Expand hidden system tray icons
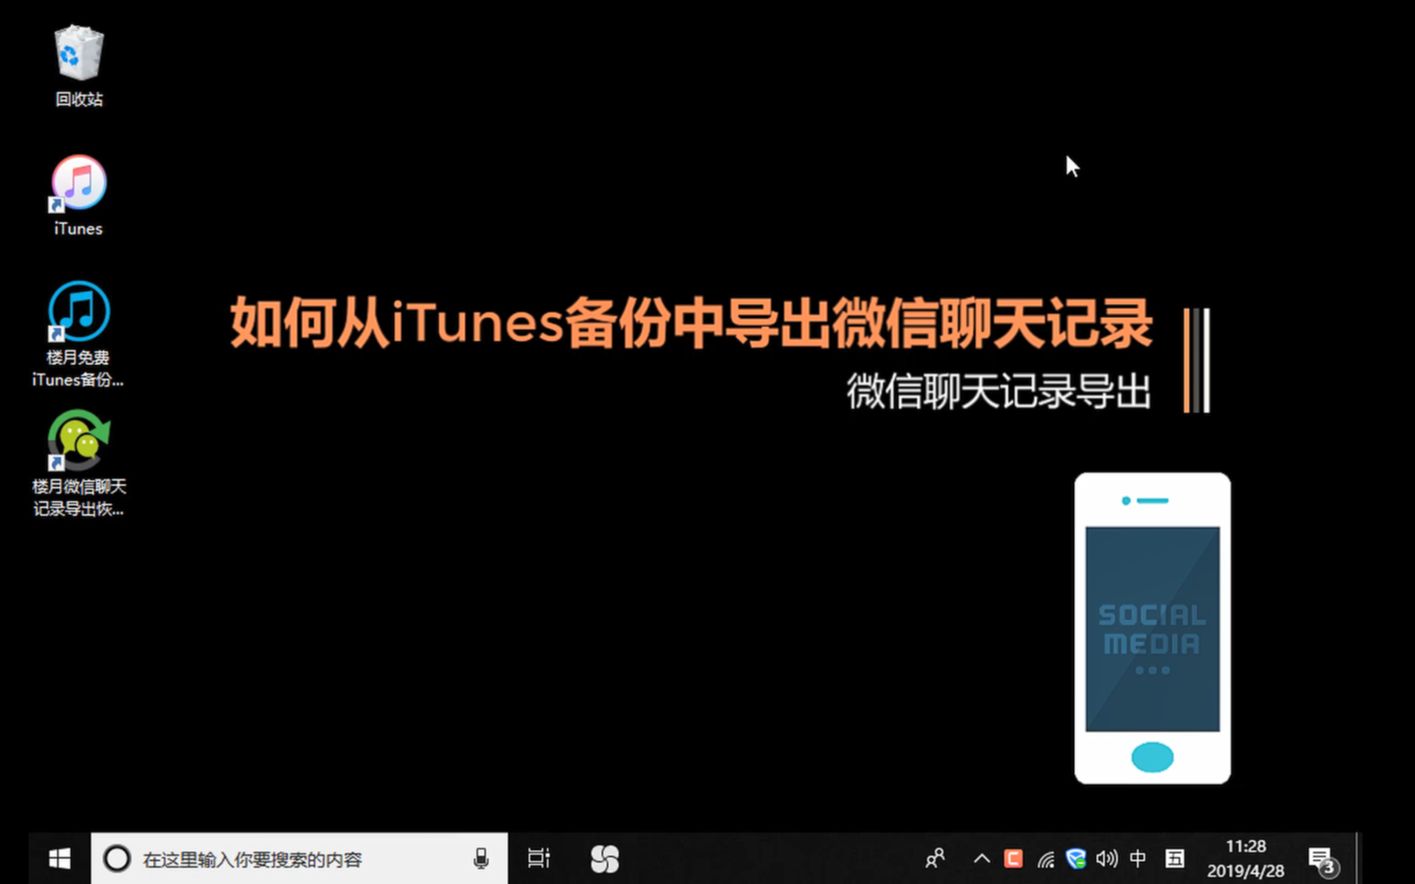 [x=982, y=859]
